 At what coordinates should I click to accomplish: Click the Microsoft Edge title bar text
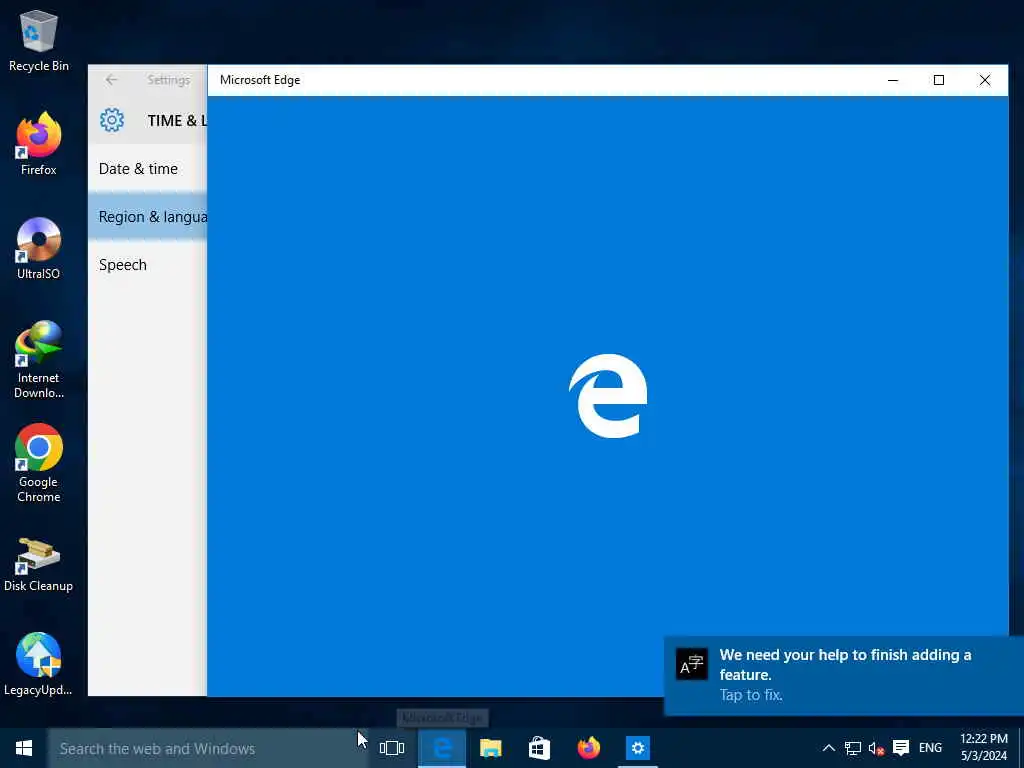click(x=260, y=80)
